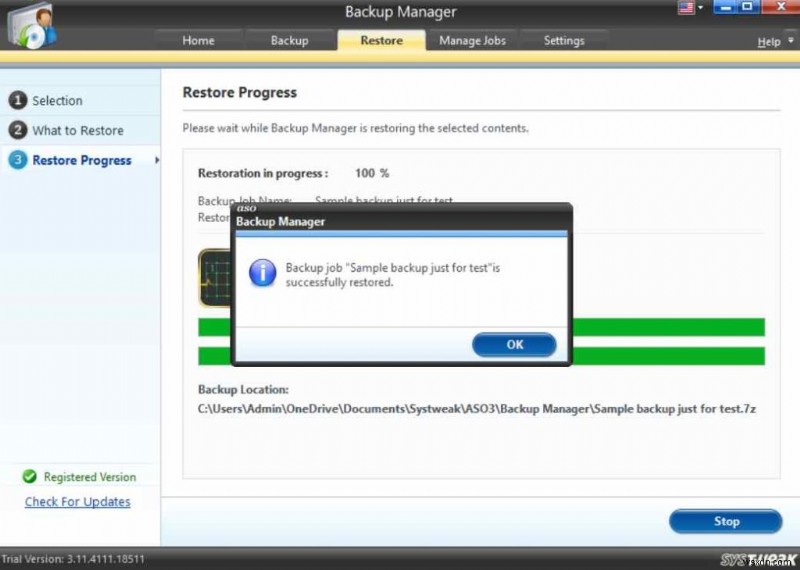Minimize the Backup Manager window
800x570 pixels.
[x=726, y=7]
